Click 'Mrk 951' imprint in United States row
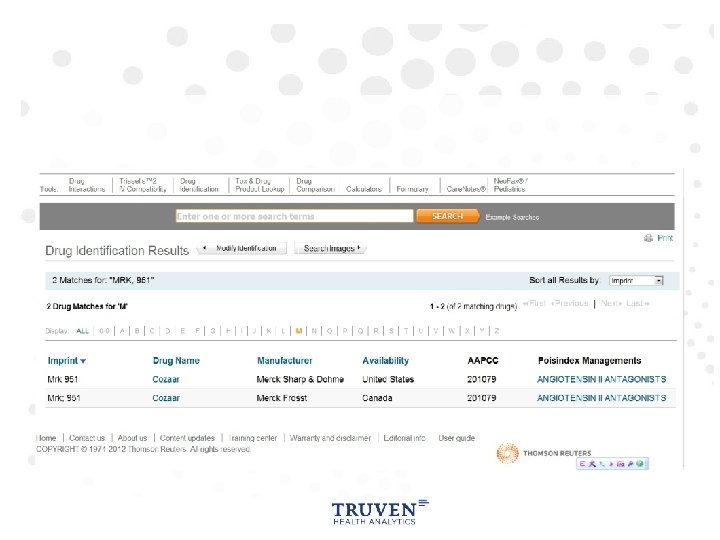Viewport: 720px width, 540px height. [x=62, y=379]
